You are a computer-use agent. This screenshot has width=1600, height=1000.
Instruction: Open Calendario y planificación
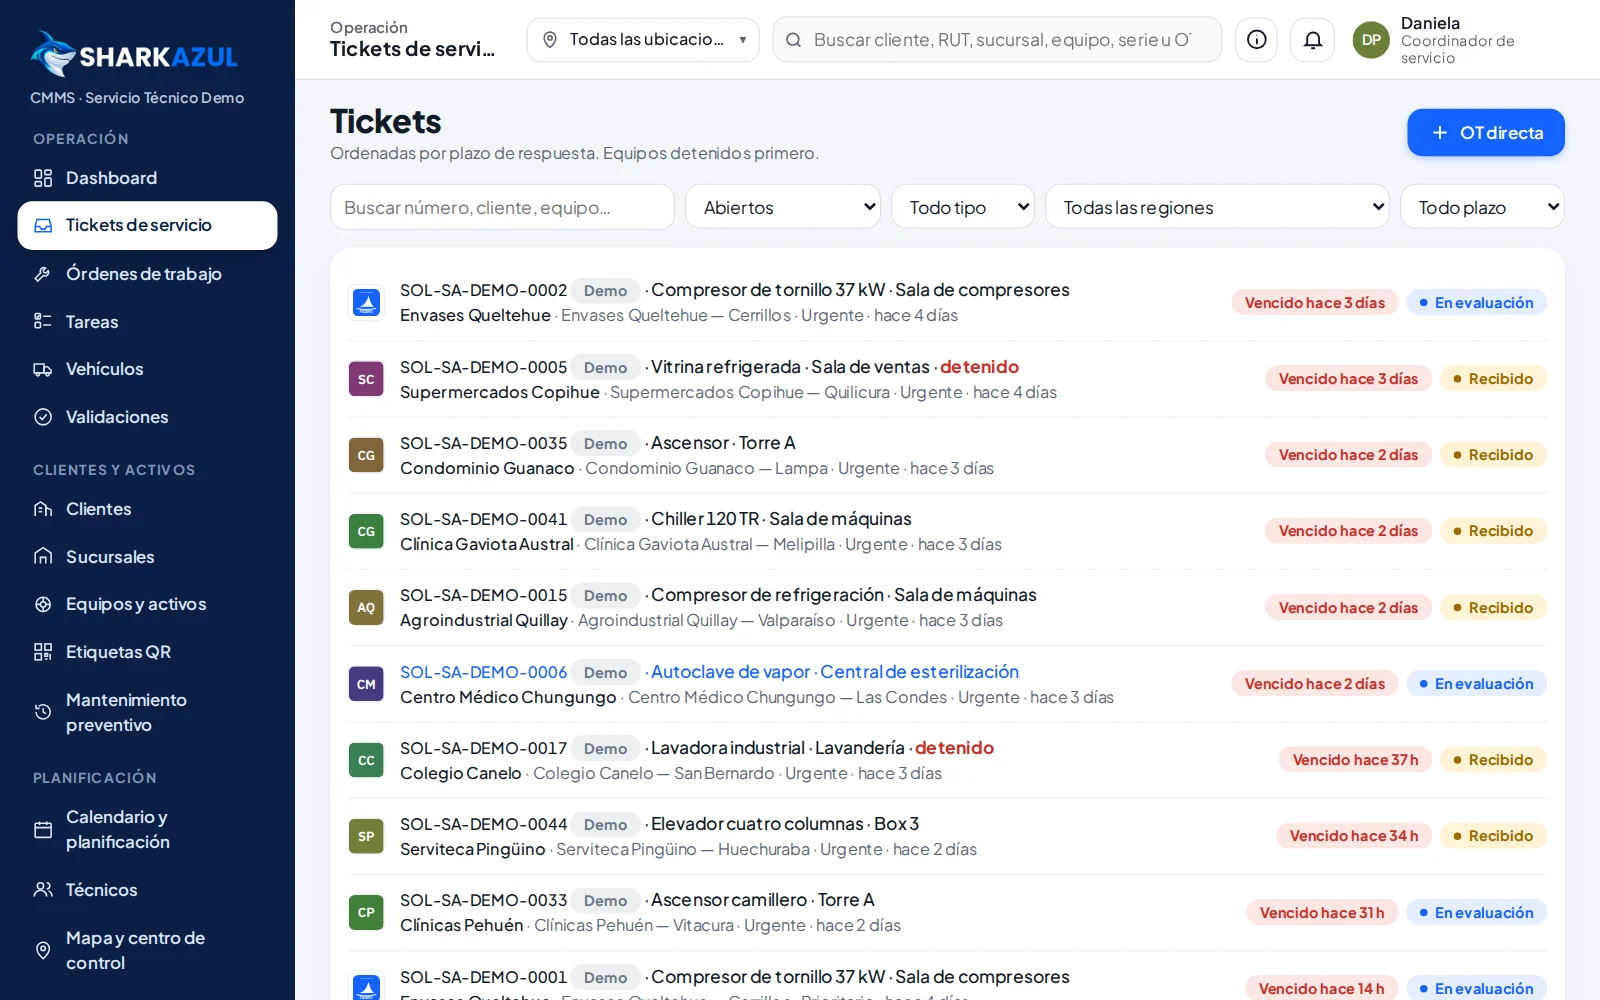[147, 829]
